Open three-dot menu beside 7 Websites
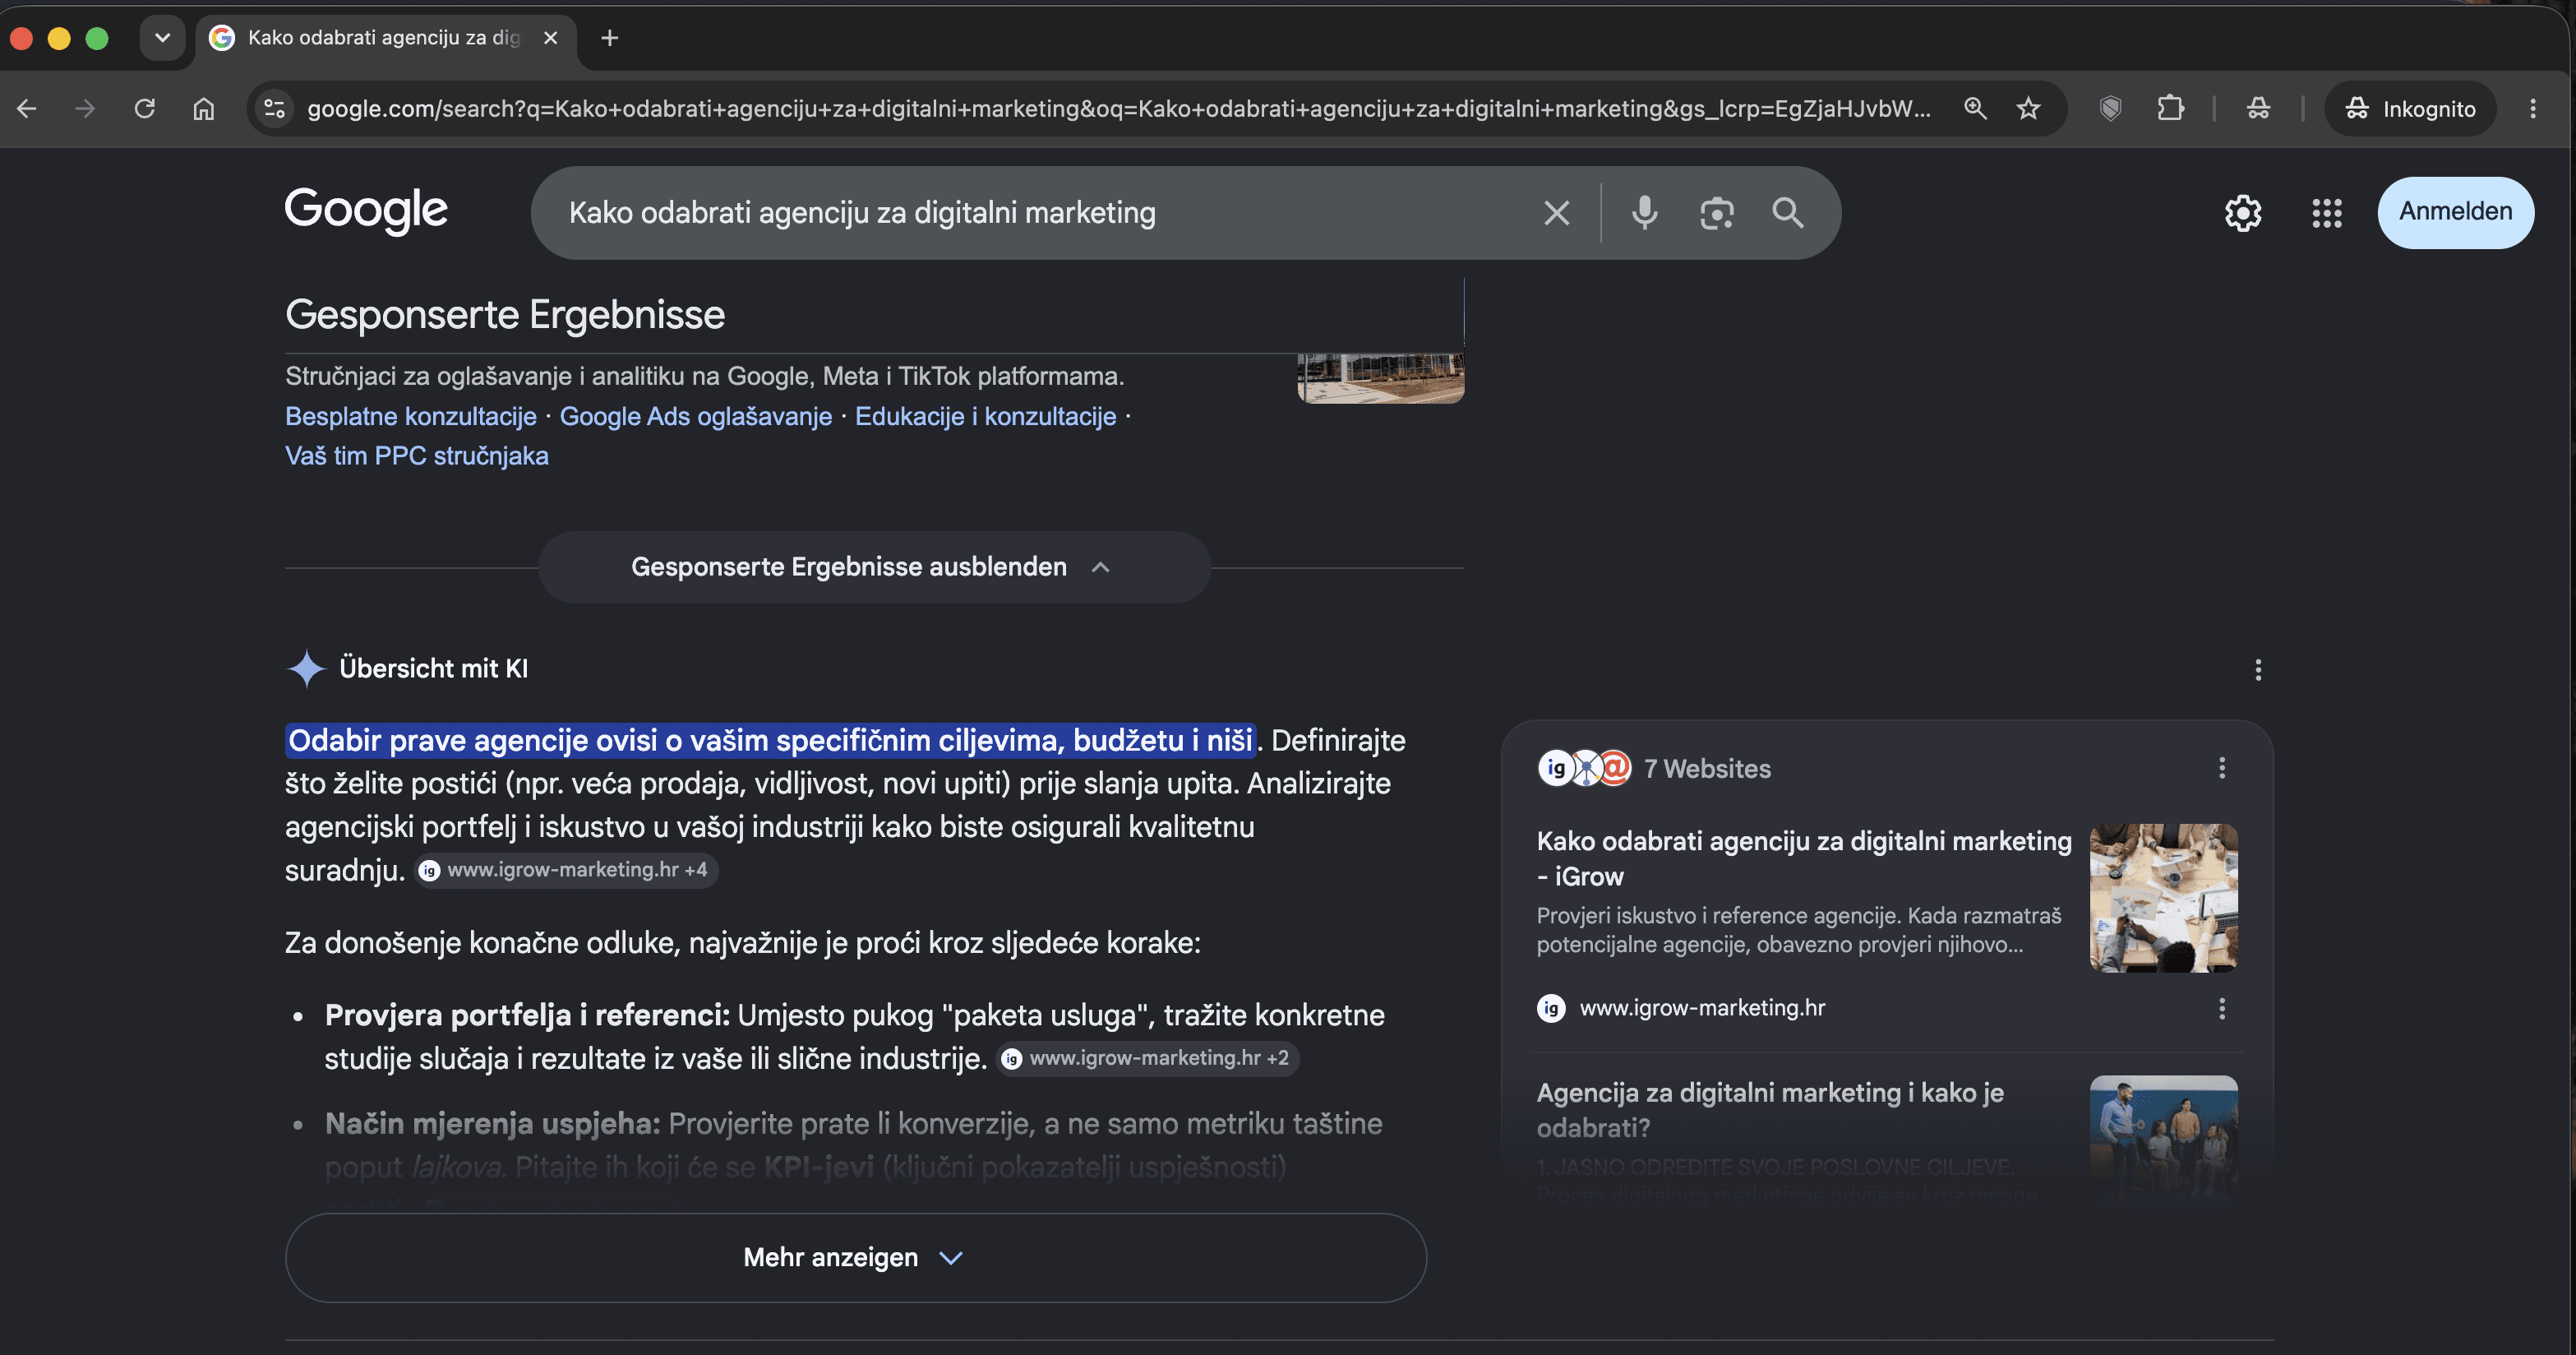 2222,768
